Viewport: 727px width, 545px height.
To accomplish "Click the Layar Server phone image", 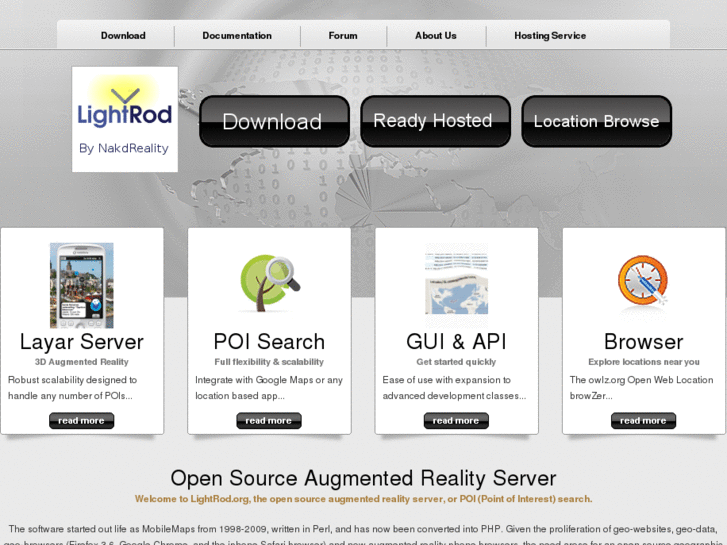I will (x=82, y=285).
